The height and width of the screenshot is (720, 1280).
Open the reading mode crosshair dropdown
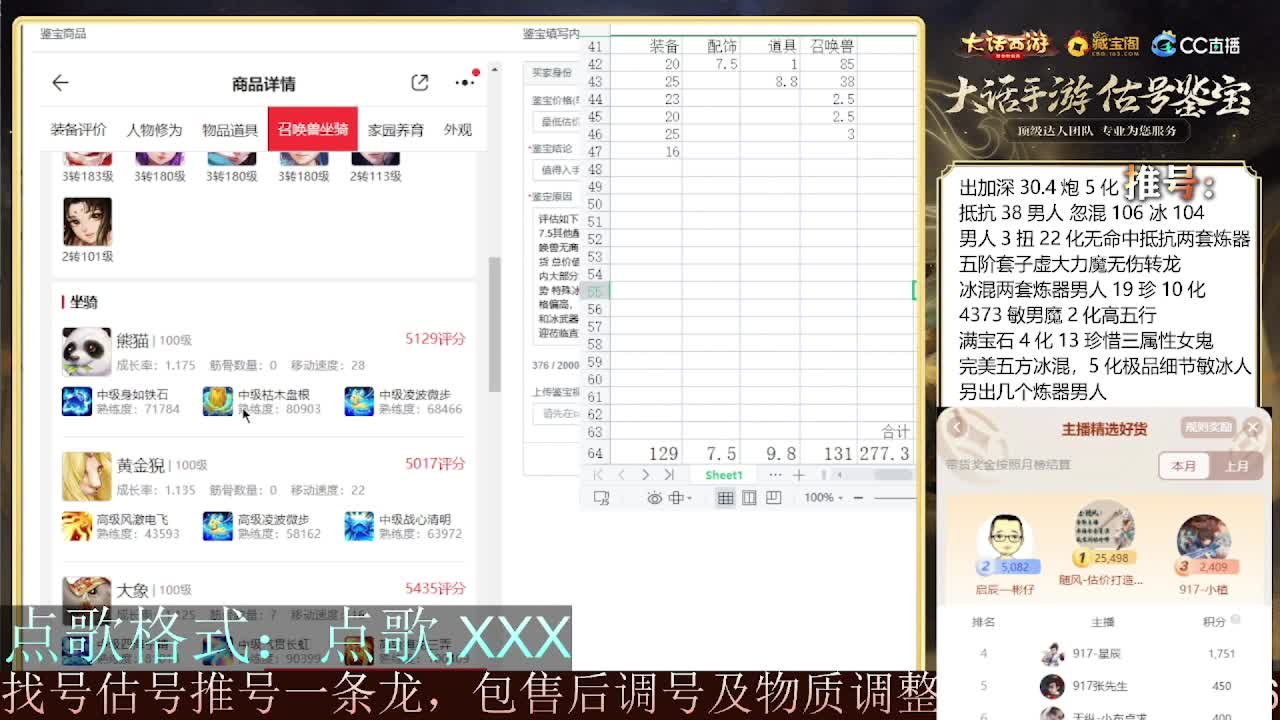pos(680,498)
